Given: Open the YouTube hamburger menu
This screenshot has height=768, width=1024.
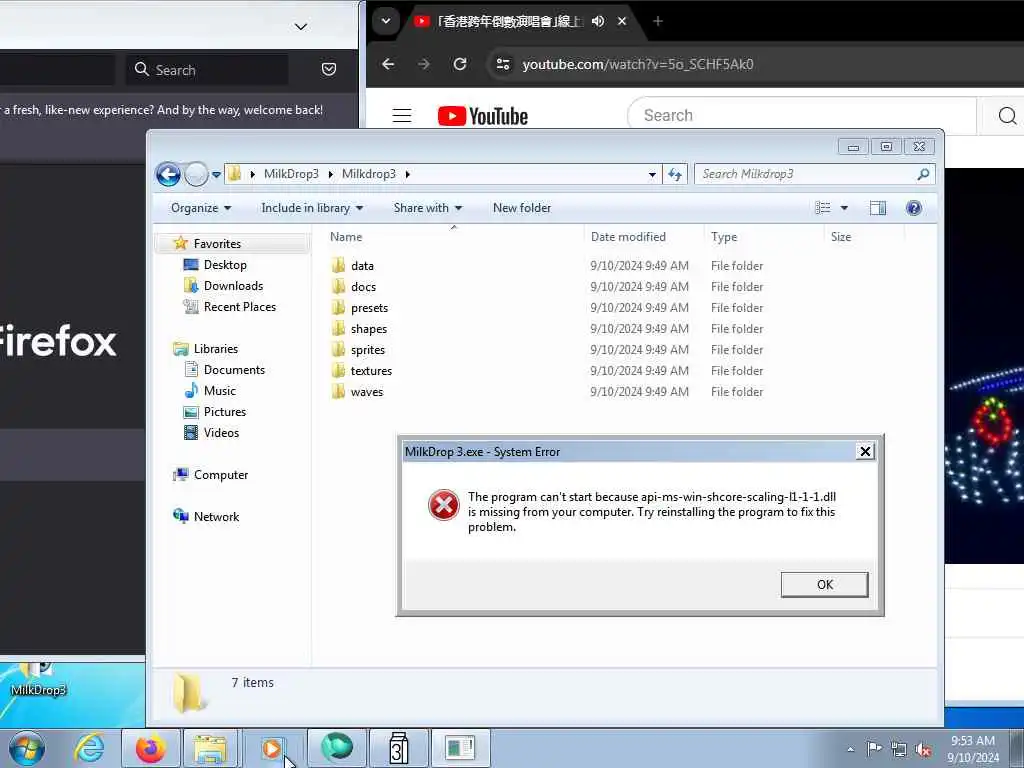Looking at the screenshot, I should click(x=402, y=116).
